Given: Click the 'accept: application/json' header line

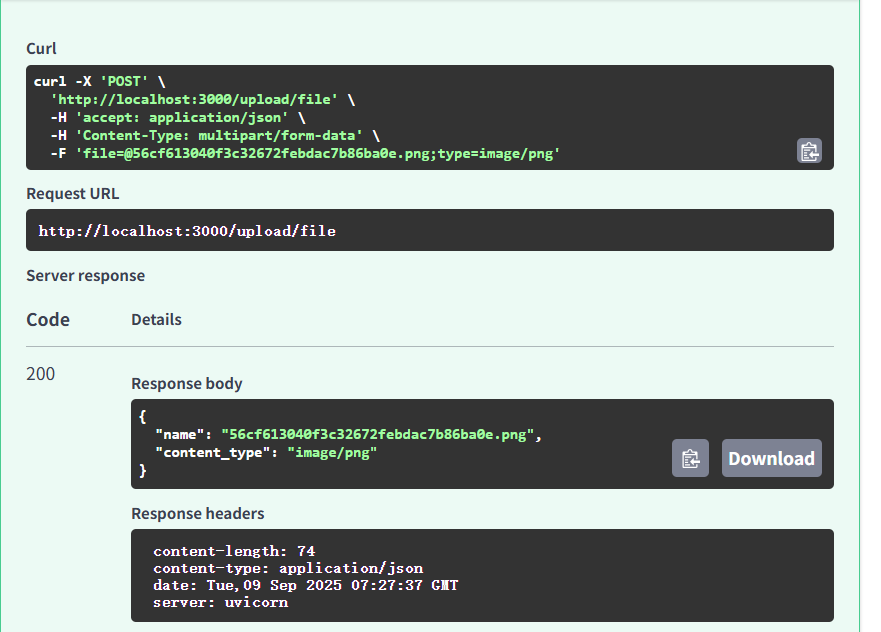Looking at the screenshot, I should [178, 117].
